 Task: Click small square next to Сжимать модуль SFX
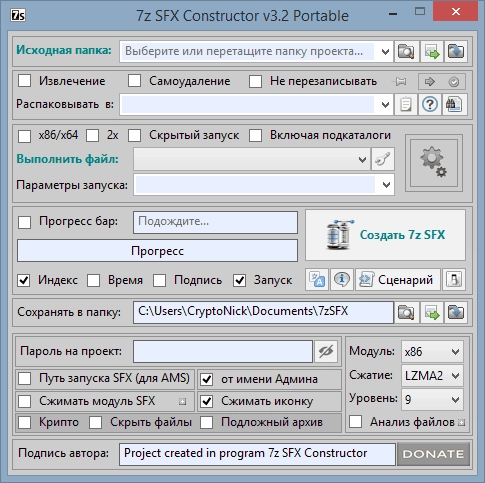[182, 402]
